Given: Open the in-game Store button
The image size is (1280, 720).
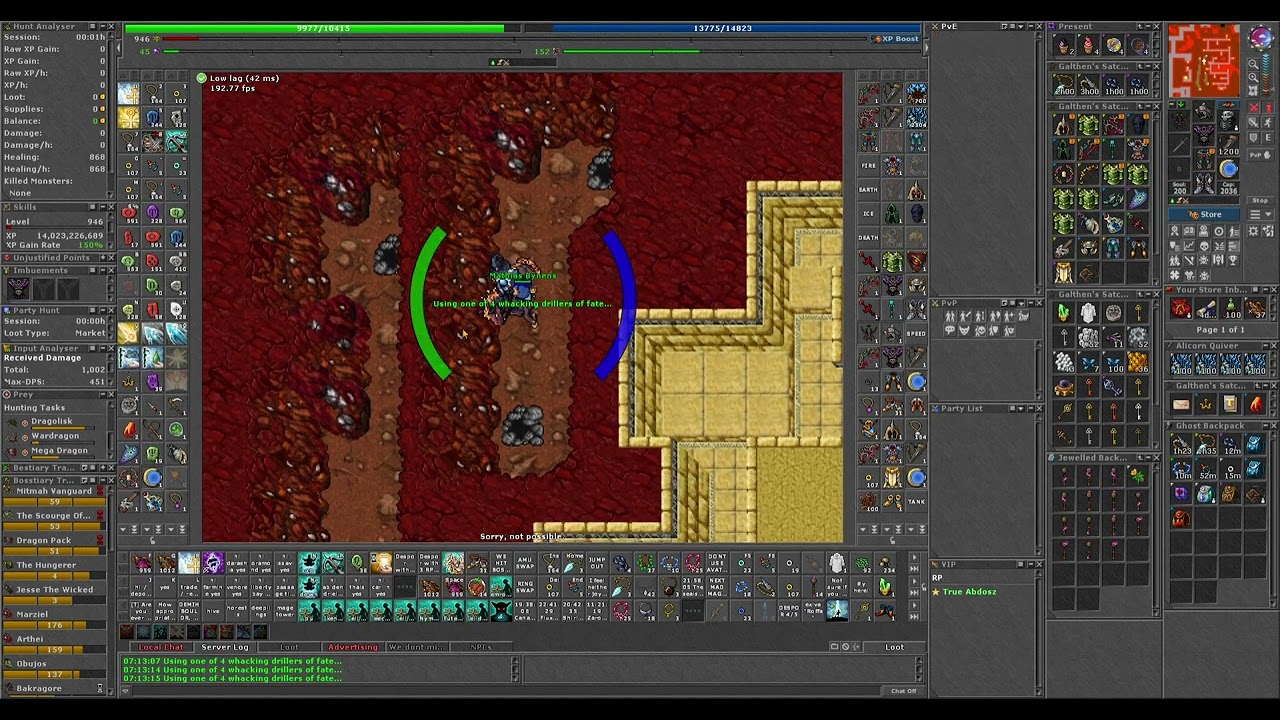Looking at the screenshot, I should tap(1205, 214).
